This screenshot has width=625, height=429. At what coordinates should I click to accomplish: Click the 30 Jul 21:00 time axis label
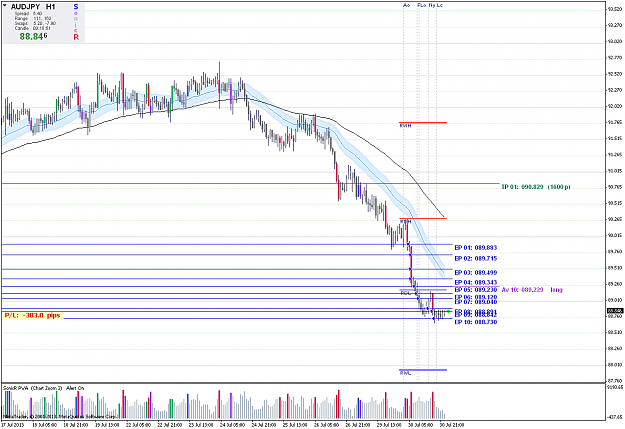[x=452, y=425]
